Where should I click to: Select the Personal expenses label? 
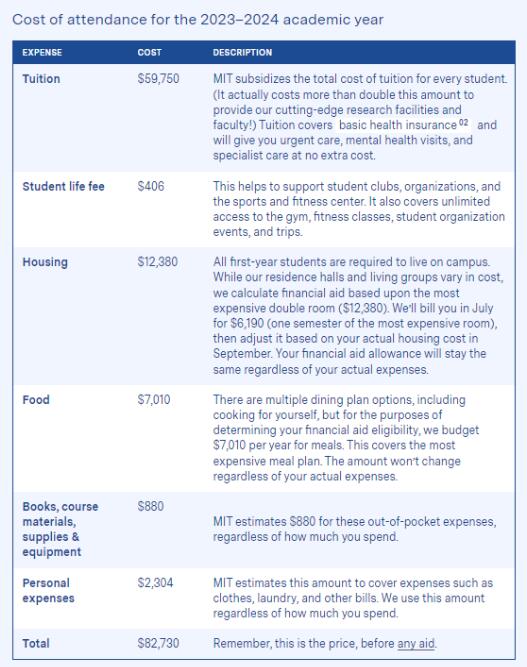pyautogui.click(x=48, y=591)
